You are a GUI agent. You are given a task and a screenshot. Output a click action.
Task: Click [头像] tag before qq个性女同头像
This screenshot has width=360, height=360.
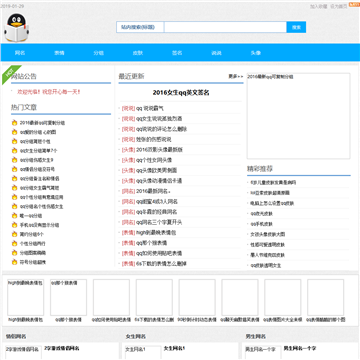pyautogui.click(x=128, y=160)
